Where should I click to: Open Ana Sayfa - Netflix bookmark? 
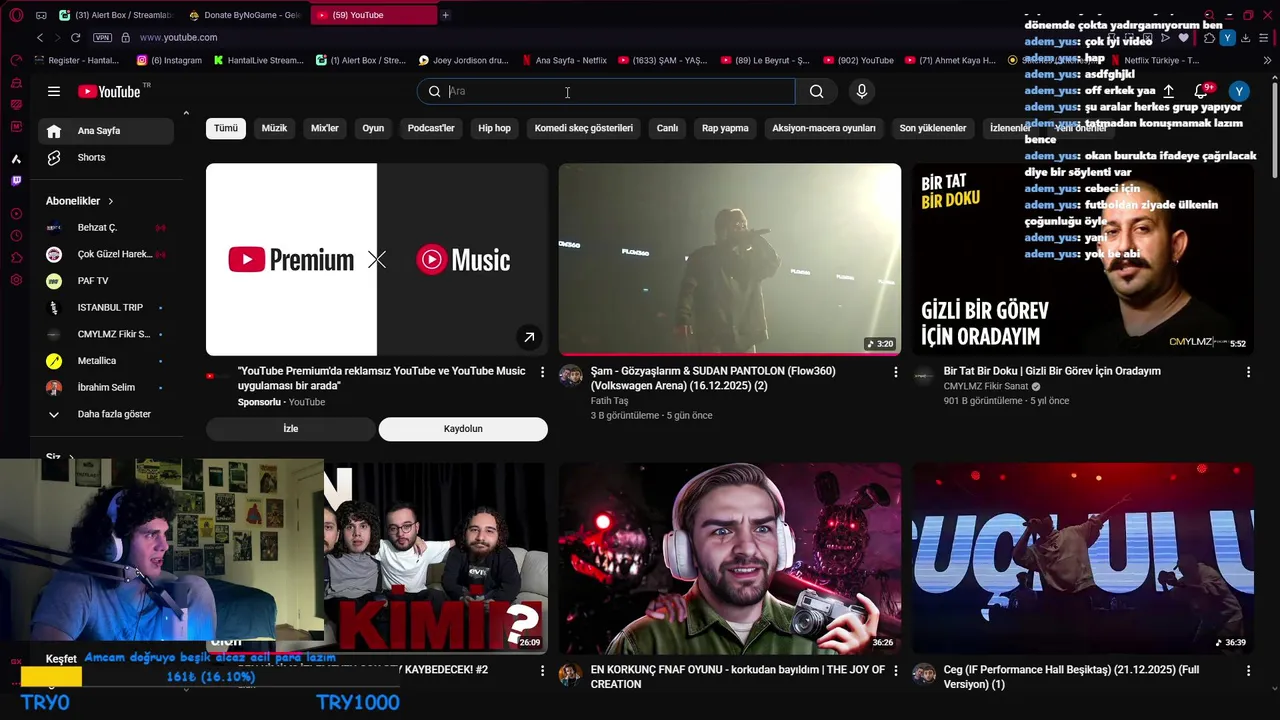(565, 60)
